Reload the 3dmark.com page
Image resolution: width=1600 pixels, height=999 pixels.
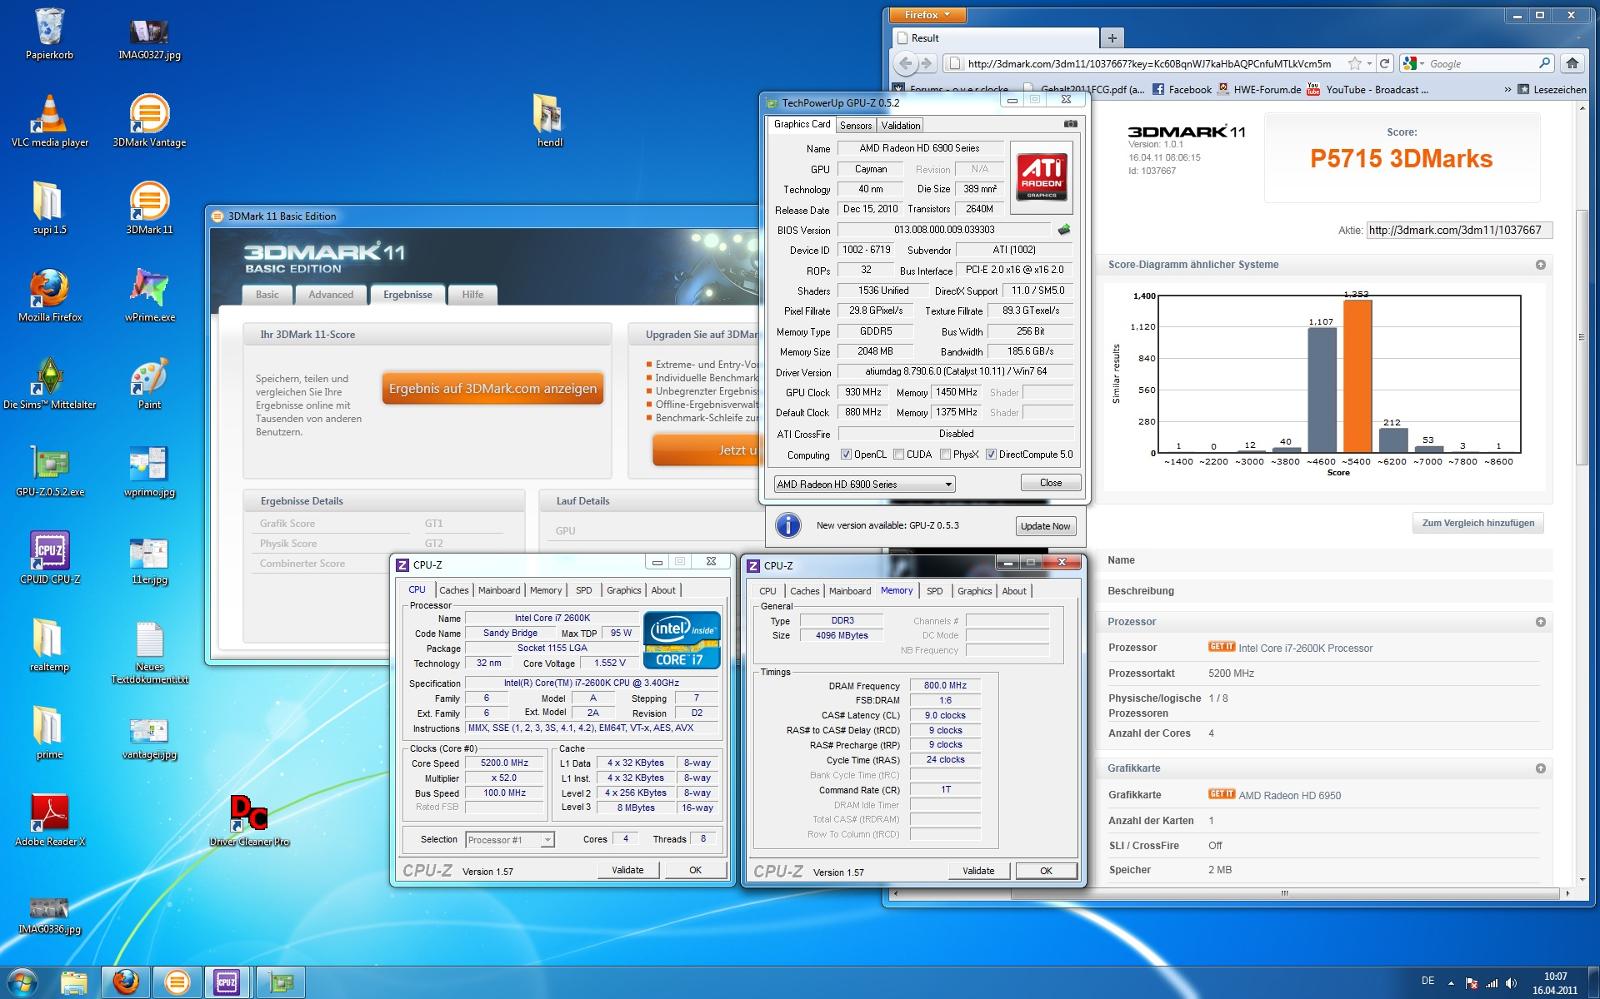pyautogui.click(x=1385, y=63)
